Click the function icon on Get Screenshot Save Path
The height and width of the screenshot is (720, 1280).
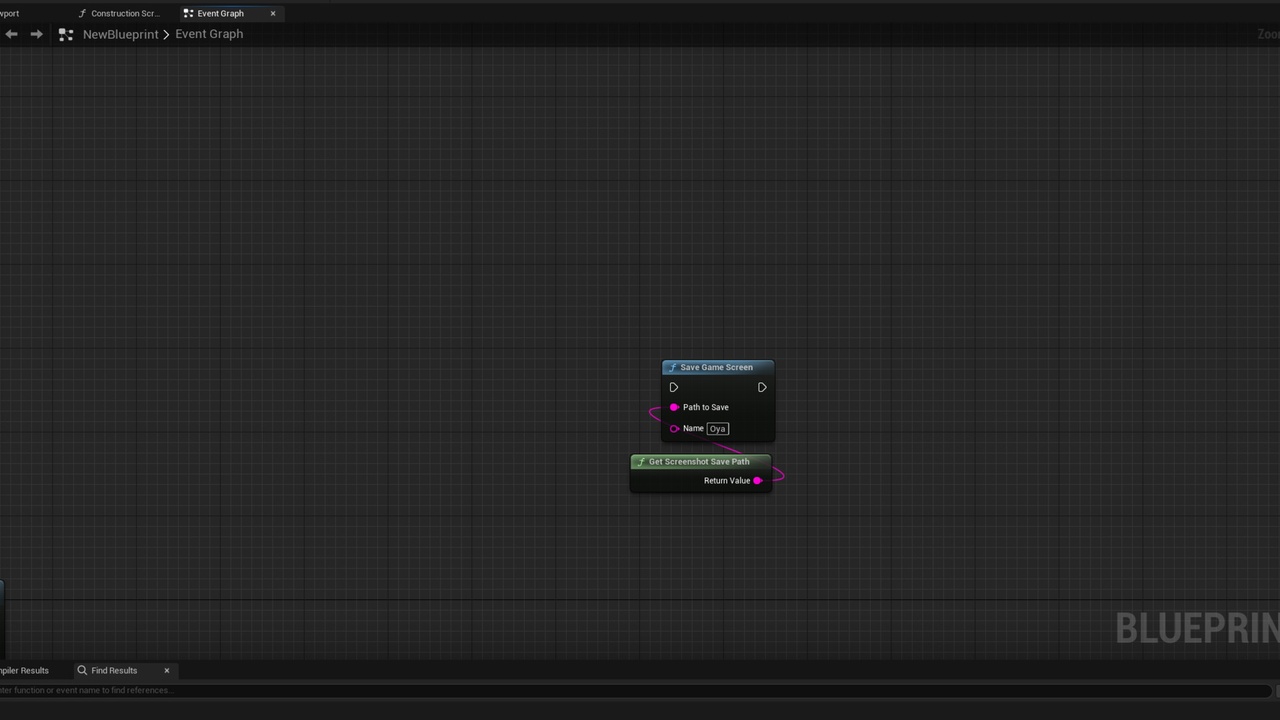[641, 462]
